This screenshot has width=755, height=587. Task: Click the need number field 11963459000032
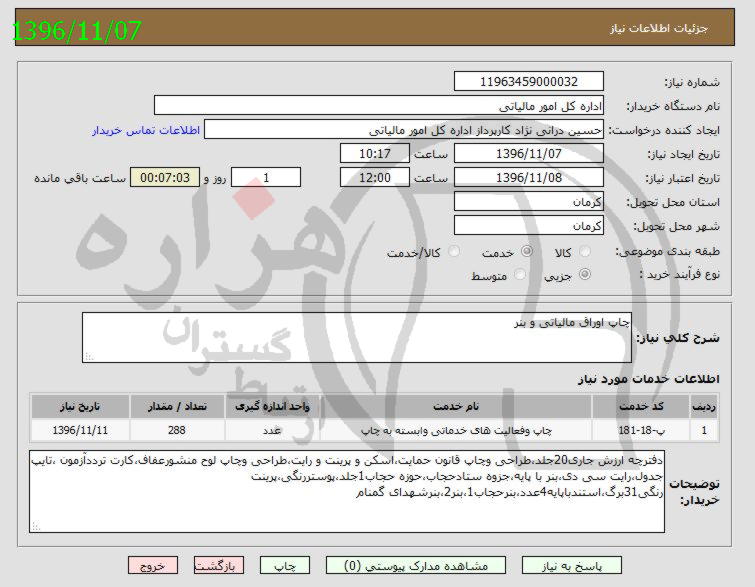(529, 81)
